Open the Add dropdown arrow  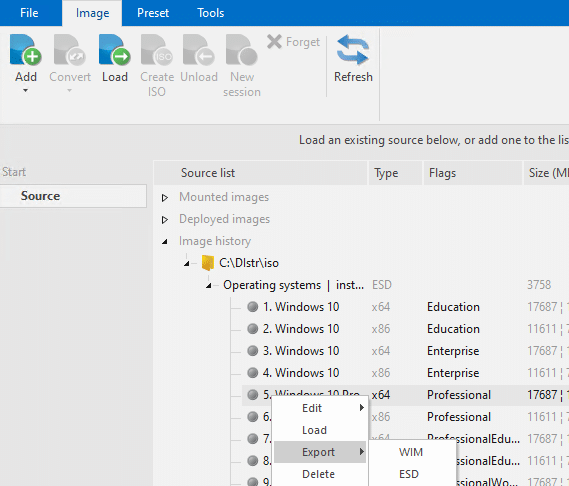pyautogui.click(x=25, y=90)
